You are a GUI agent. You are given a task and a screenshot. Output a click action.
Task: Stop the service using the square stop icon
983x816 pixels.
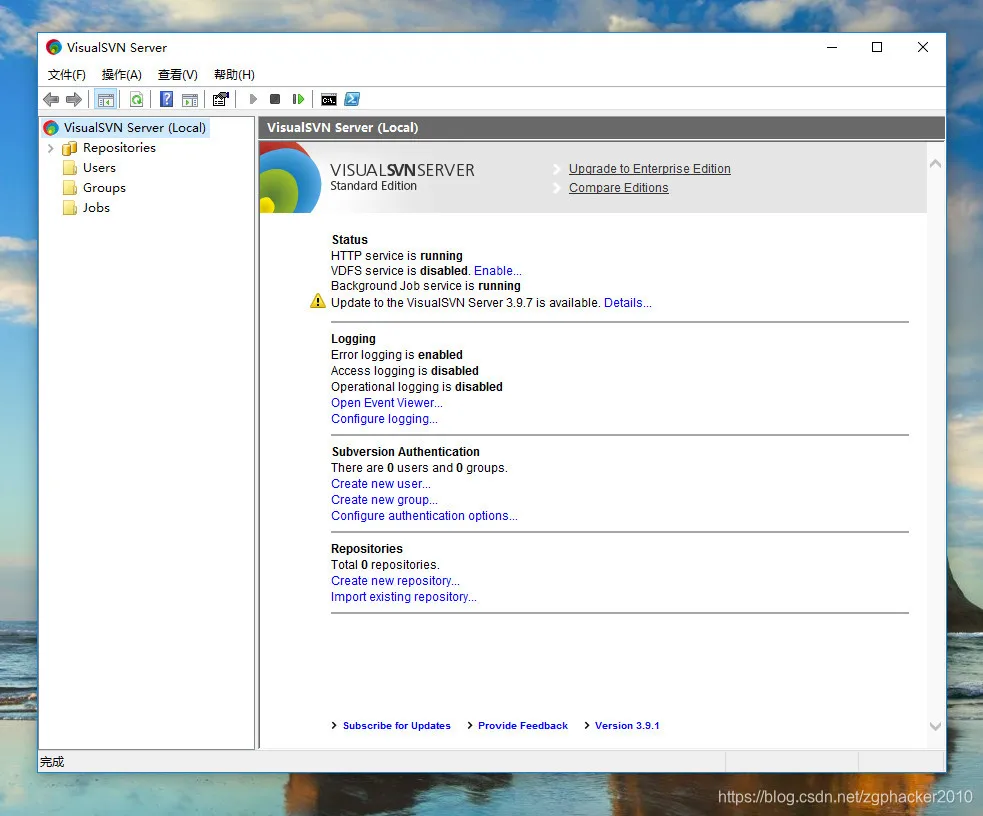point(274,98)
